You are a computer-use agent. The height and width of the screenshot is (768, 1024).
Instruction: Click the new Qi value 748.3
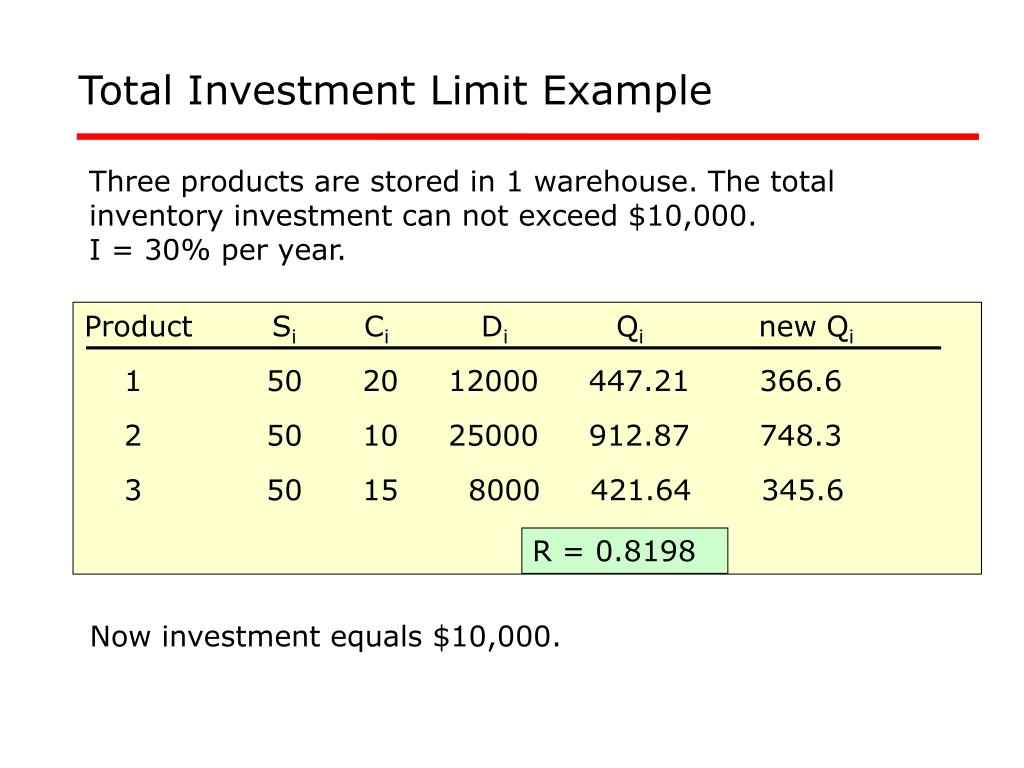tap(801, 436)
